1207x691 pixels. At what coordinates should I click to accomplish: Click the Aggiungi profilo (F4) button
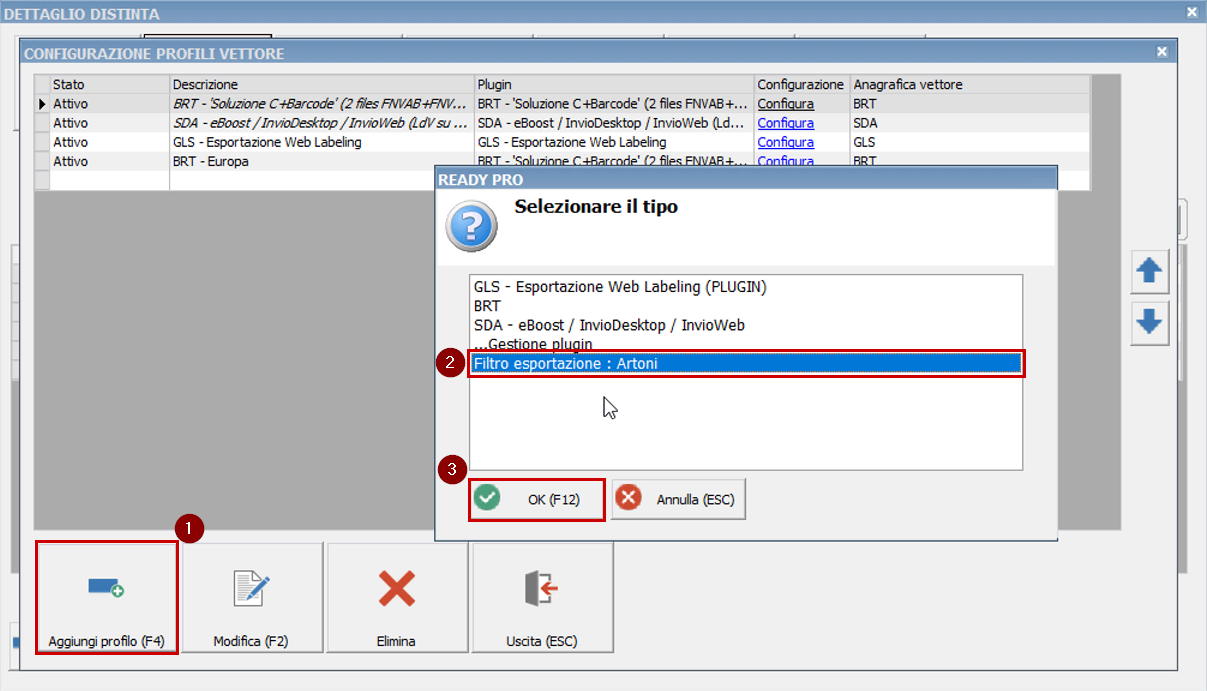(106, 598)
